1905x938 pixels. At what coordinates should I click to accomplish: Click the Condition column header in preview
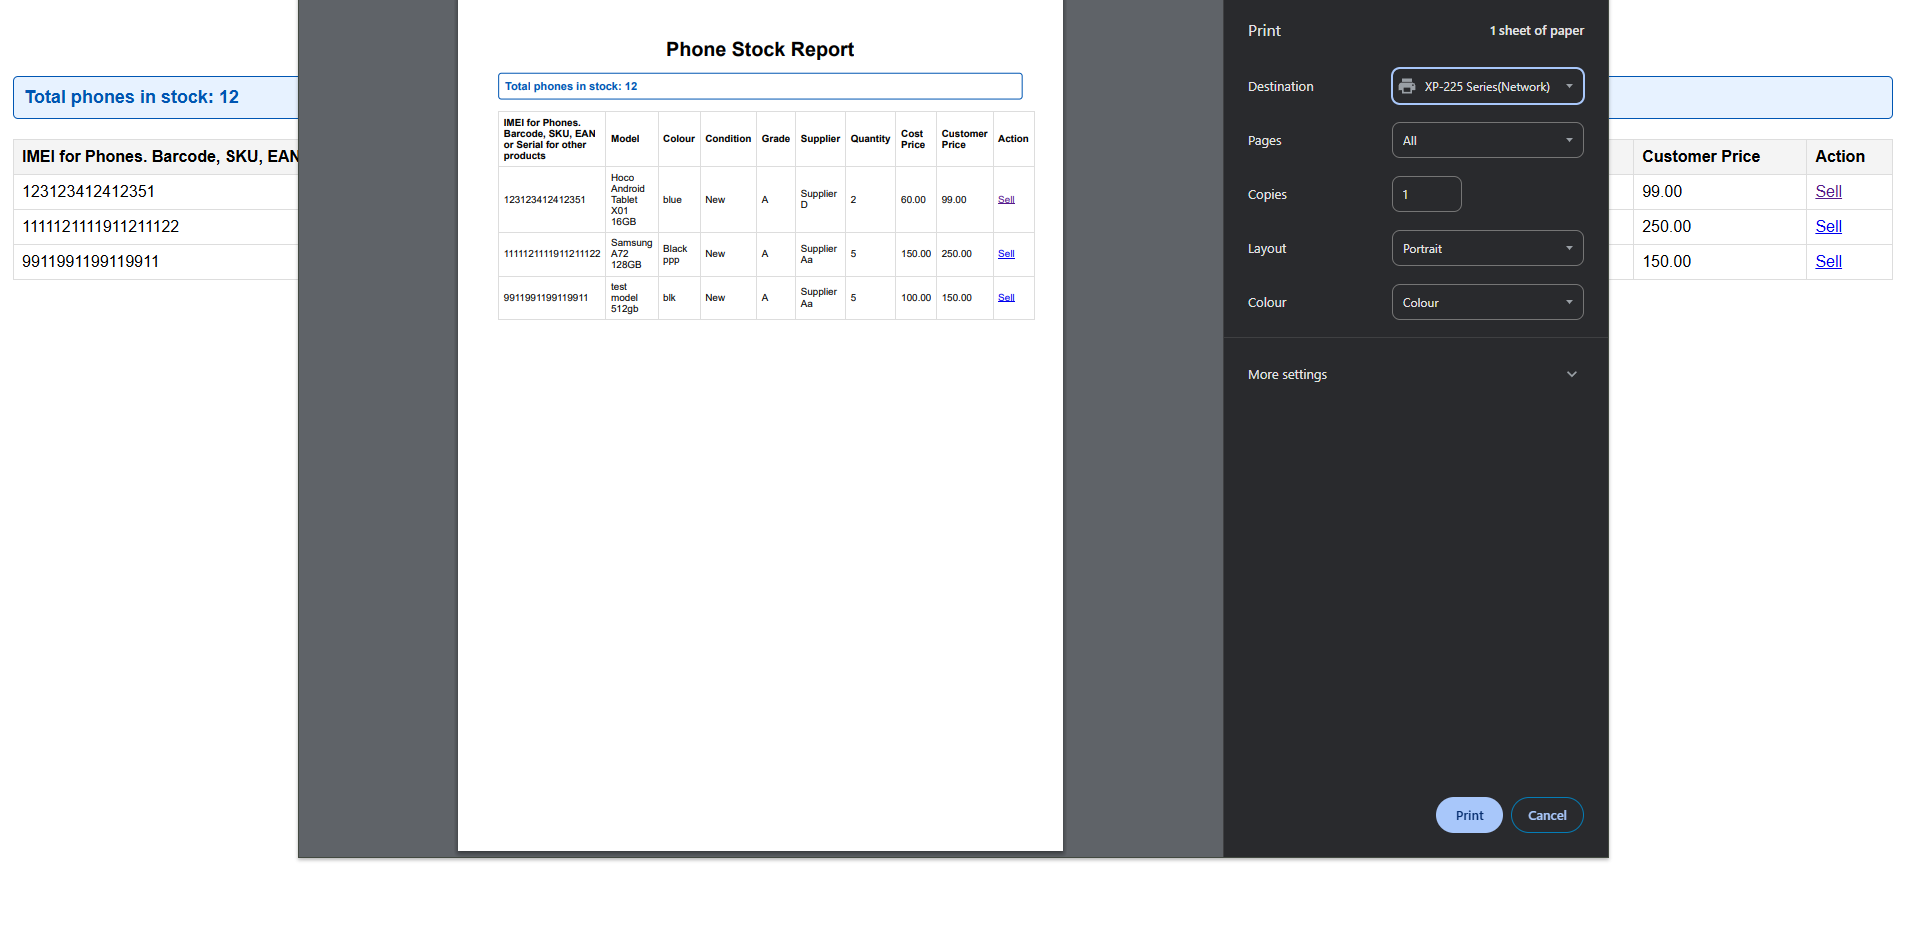coord(728,139)
